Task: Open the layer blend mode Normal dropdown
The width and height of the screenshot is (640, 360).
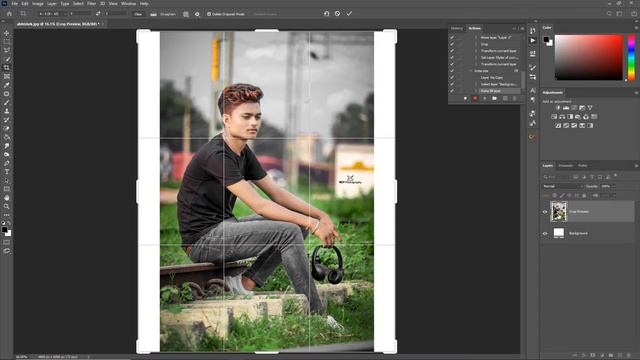Action: point(563,187)
